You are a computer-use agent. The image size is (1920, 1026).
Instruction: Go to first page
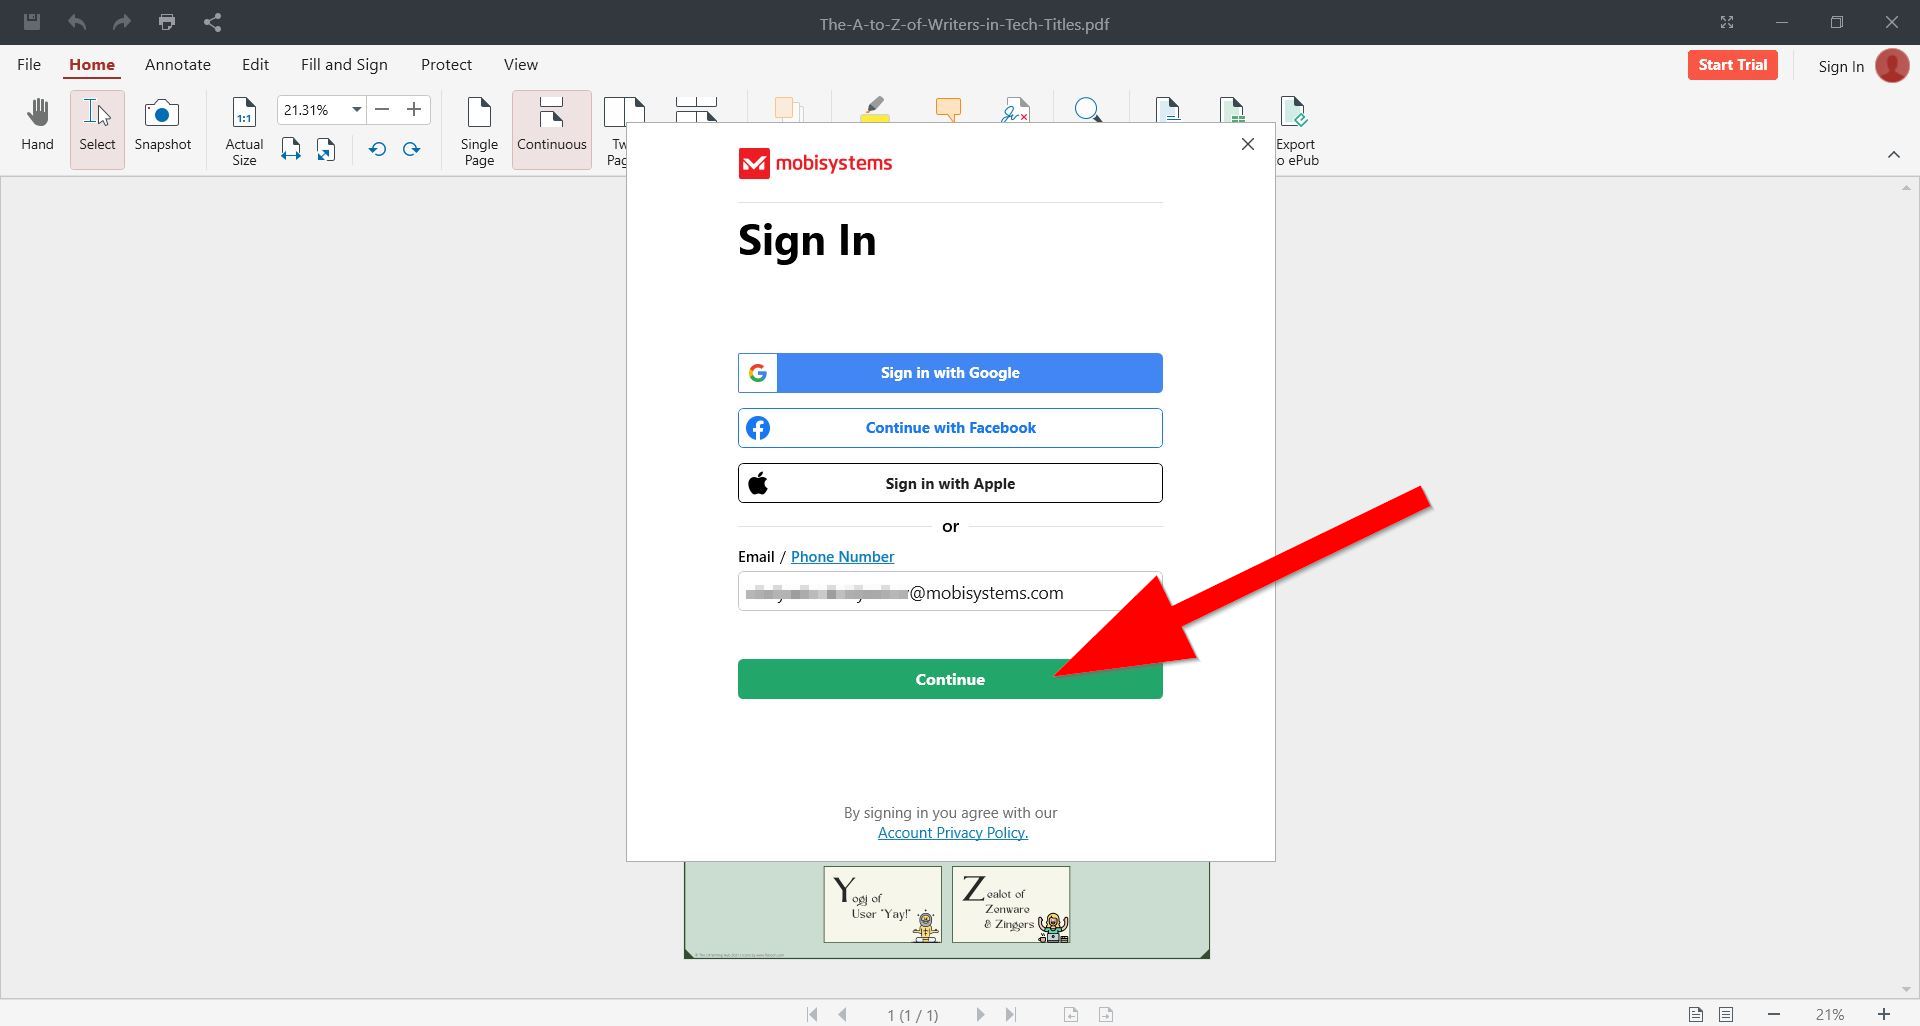[x=812, y=1014]
